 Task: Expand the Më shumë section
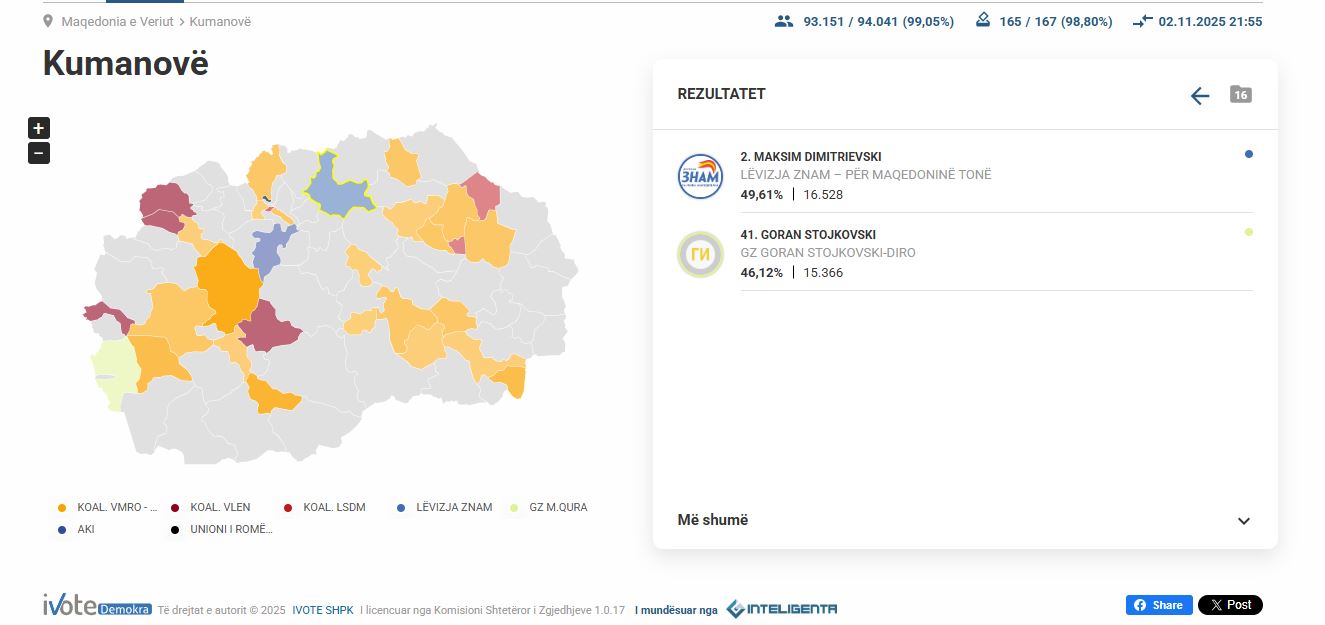pos(713,520)
